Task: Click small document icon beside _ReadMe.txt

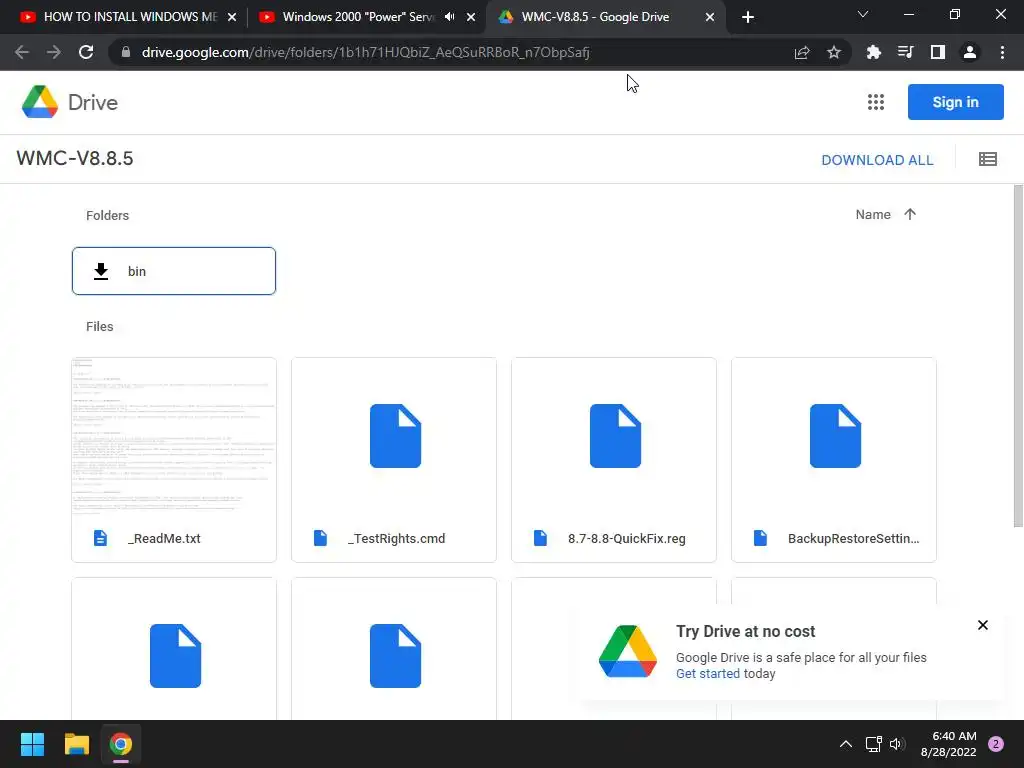Action: coord(100,538)
